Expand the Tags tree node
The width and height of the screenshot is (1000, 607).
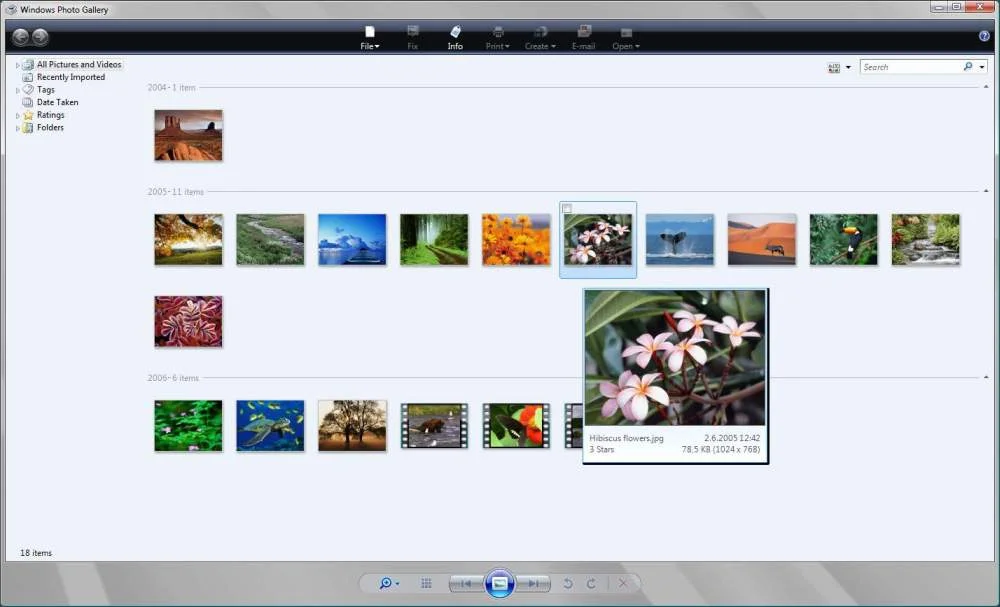(x=18, y=90)
